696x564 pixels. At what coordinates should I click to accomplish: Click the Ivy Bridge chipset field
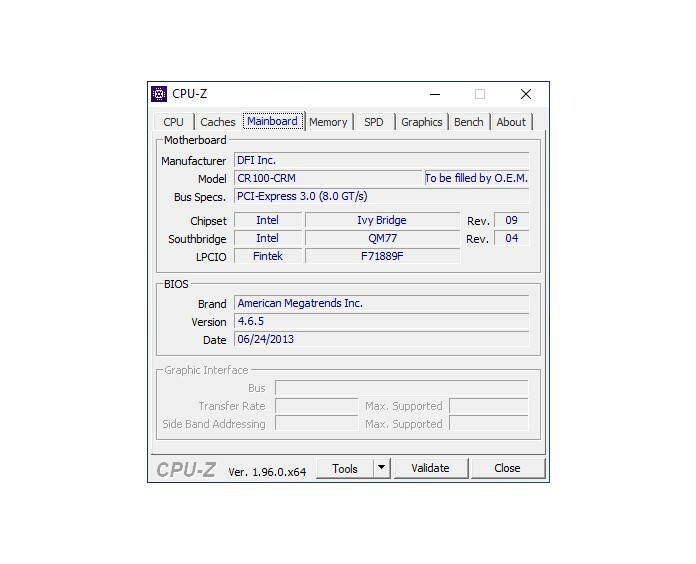click(x=382, y=220)
